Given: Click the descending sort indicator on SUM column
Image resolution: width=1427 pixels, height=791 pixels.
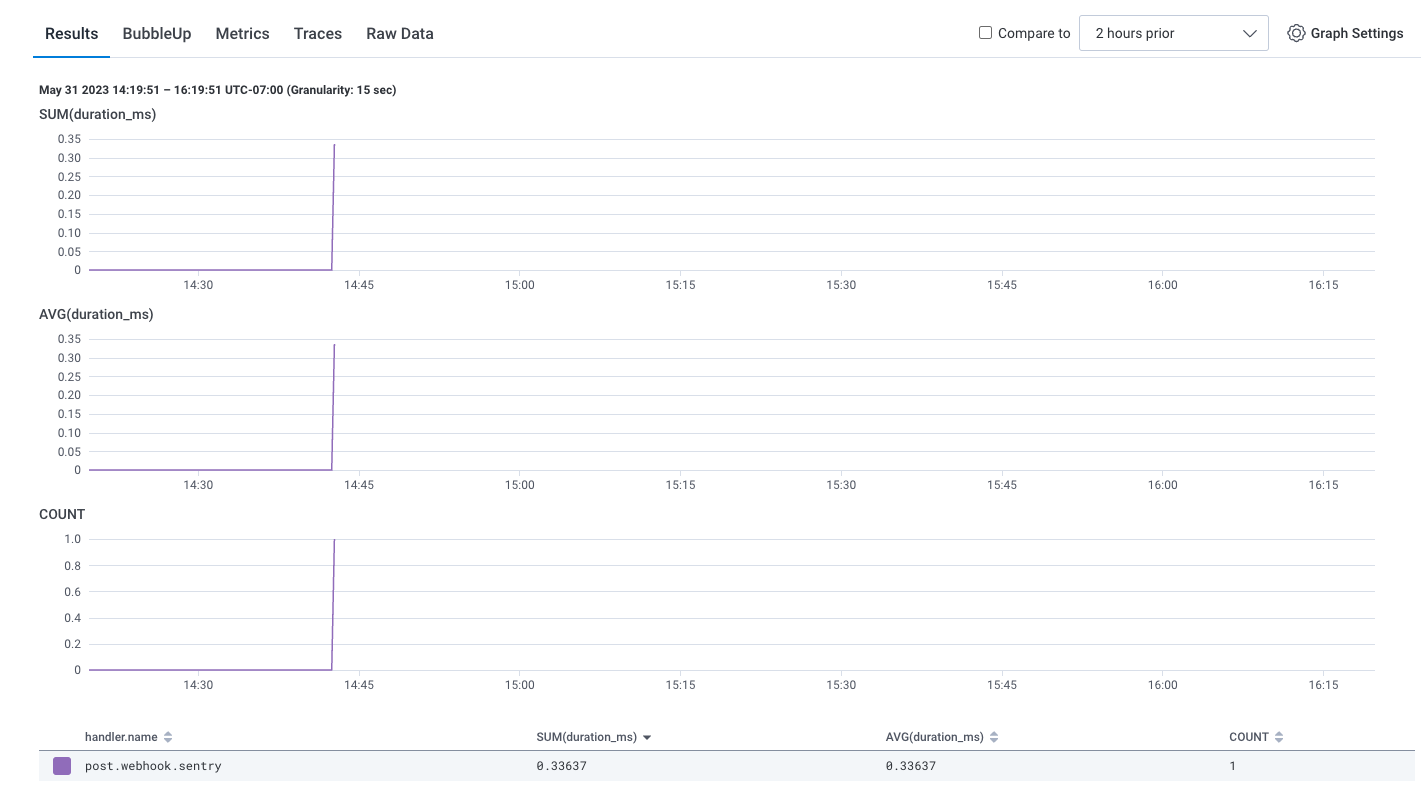Looking at the screenshot, I should pos(646,736).
